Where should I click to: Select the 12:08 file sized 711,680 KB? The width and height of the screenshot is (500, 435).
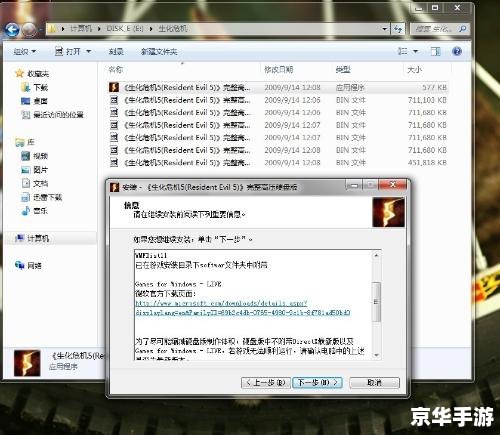pos(278,150)
